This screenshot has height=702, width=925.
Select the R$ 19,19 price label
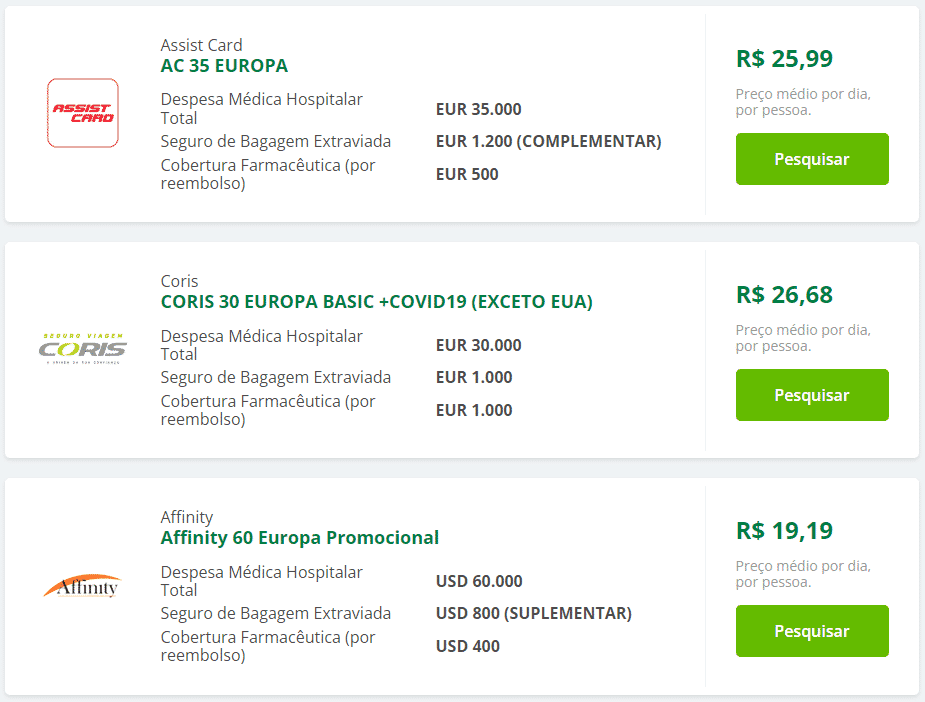click(x=783, y=531)
